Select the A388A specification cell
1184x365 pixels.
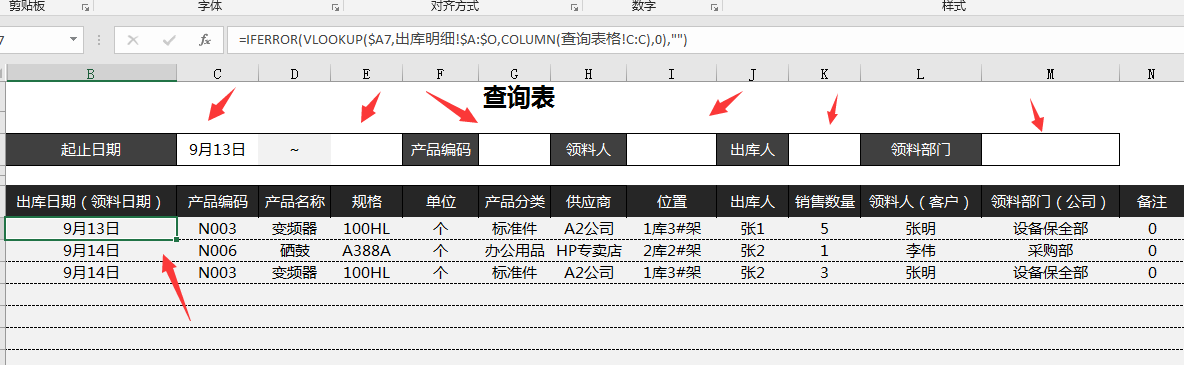367,251
